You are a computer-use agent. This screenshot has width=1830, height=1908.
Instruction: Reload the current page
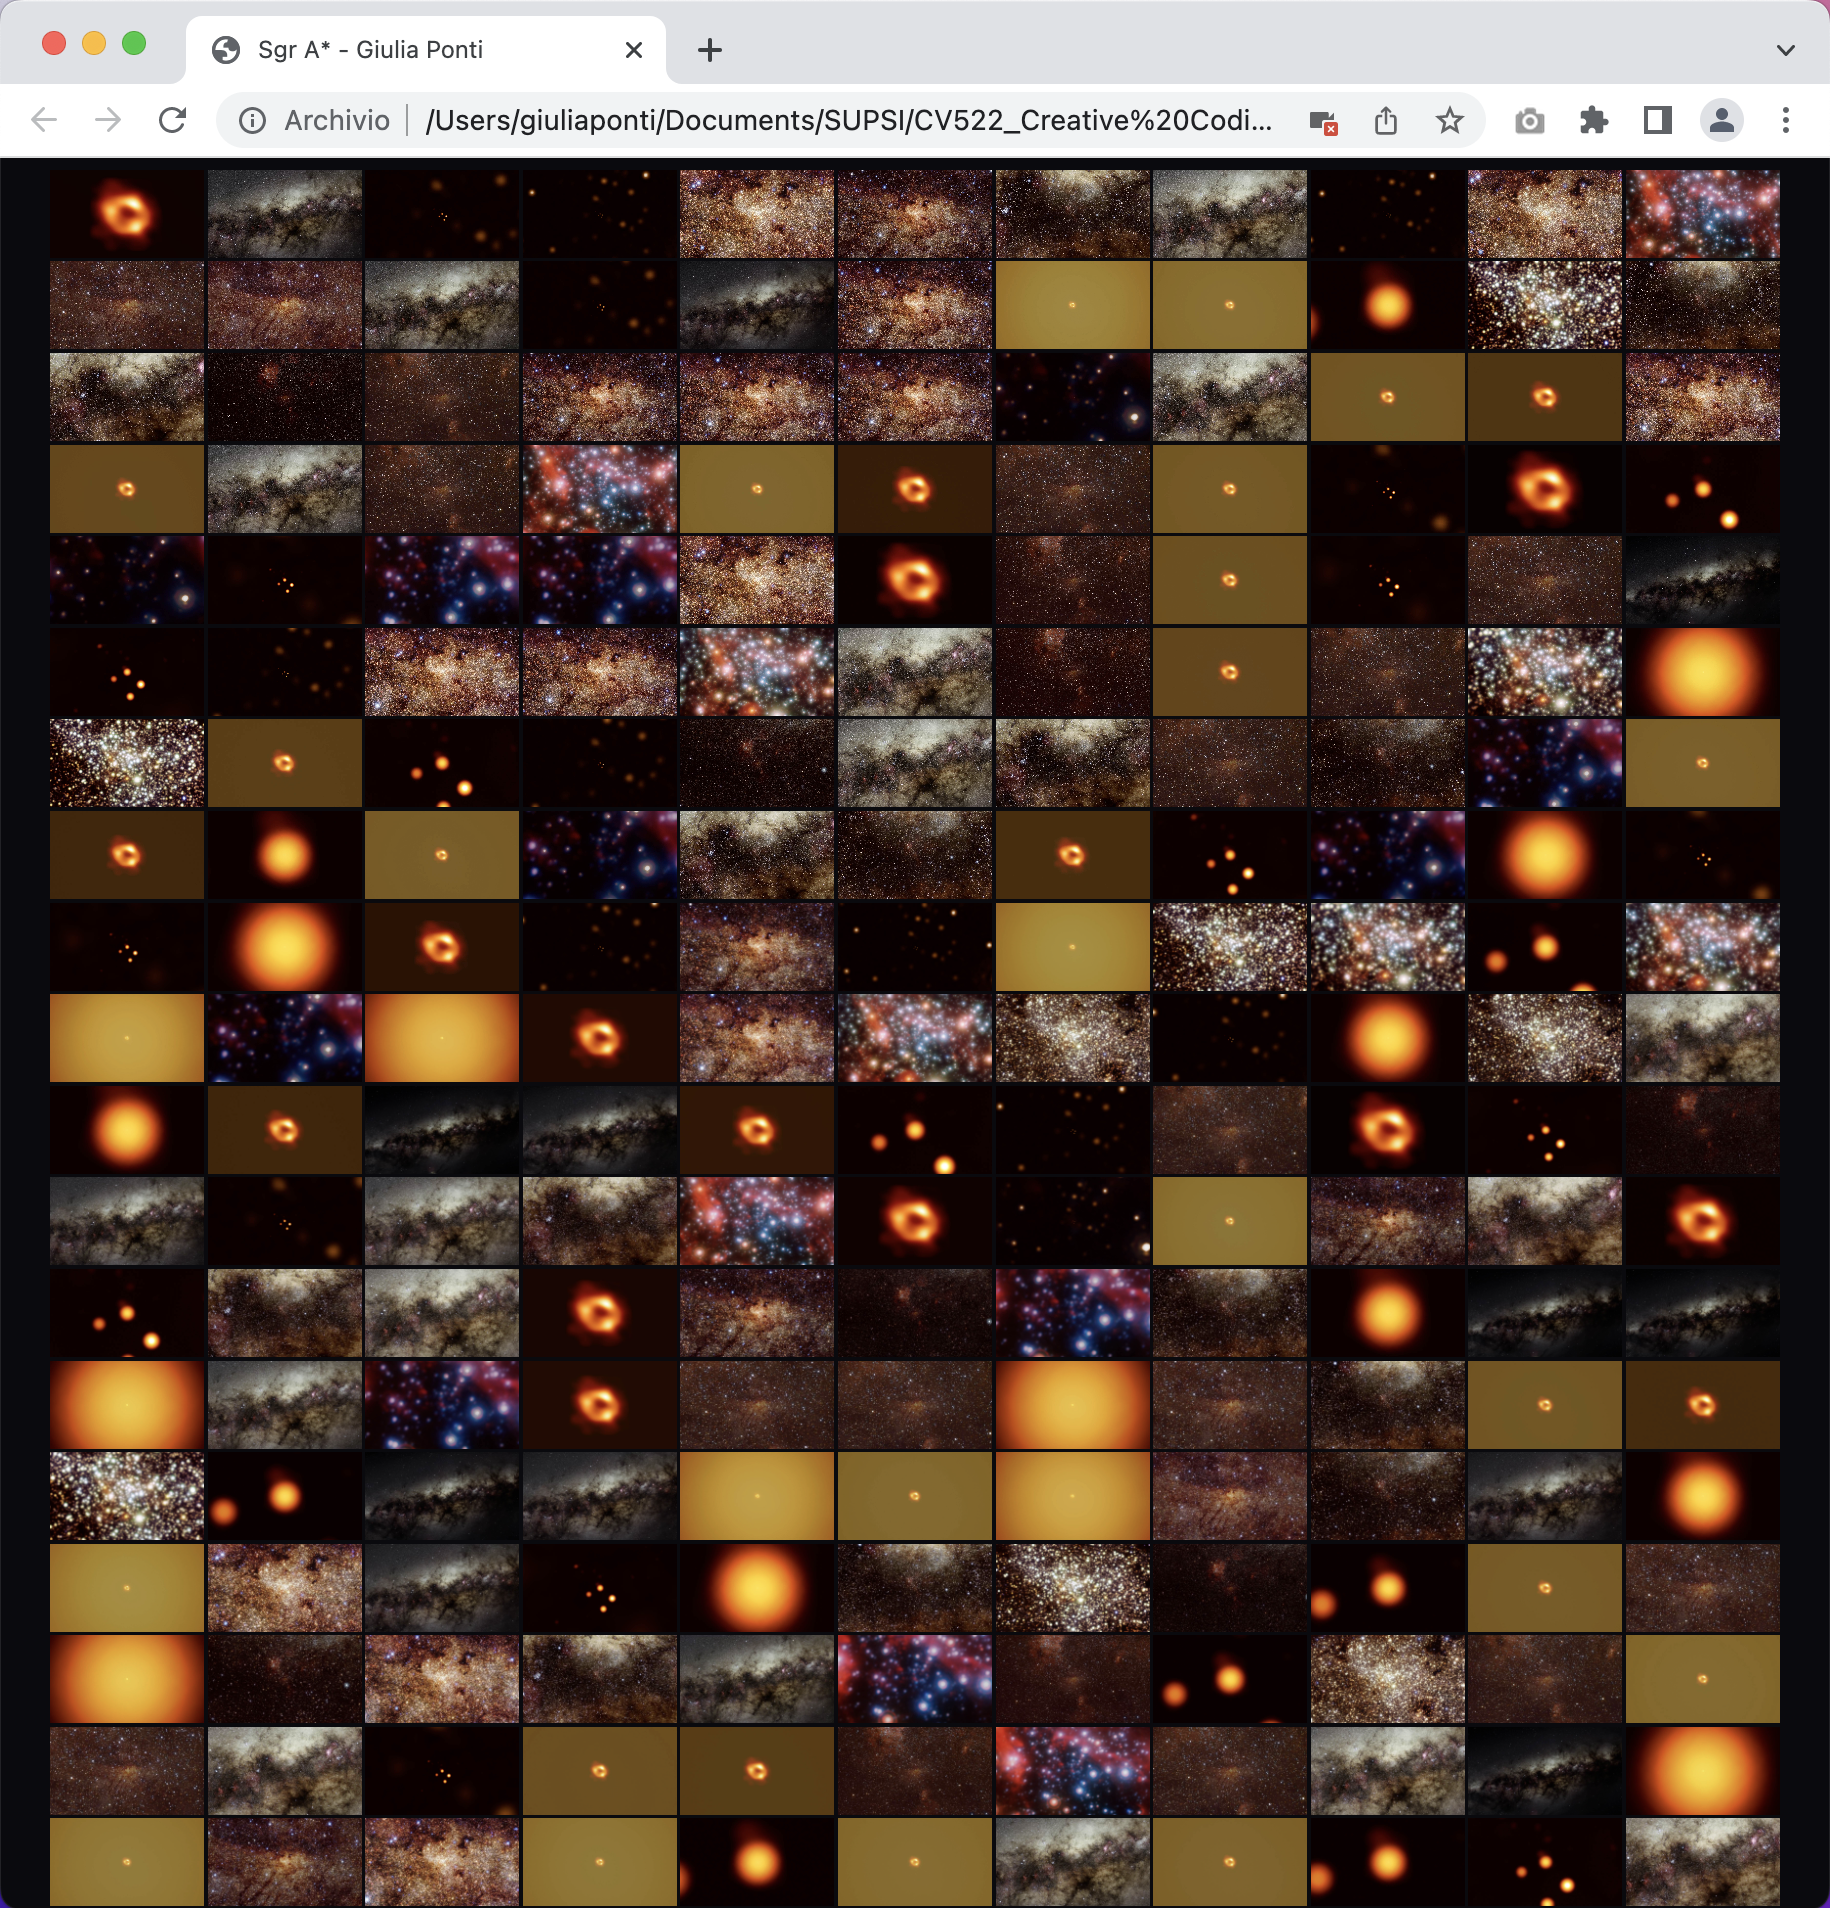[173, 121]
